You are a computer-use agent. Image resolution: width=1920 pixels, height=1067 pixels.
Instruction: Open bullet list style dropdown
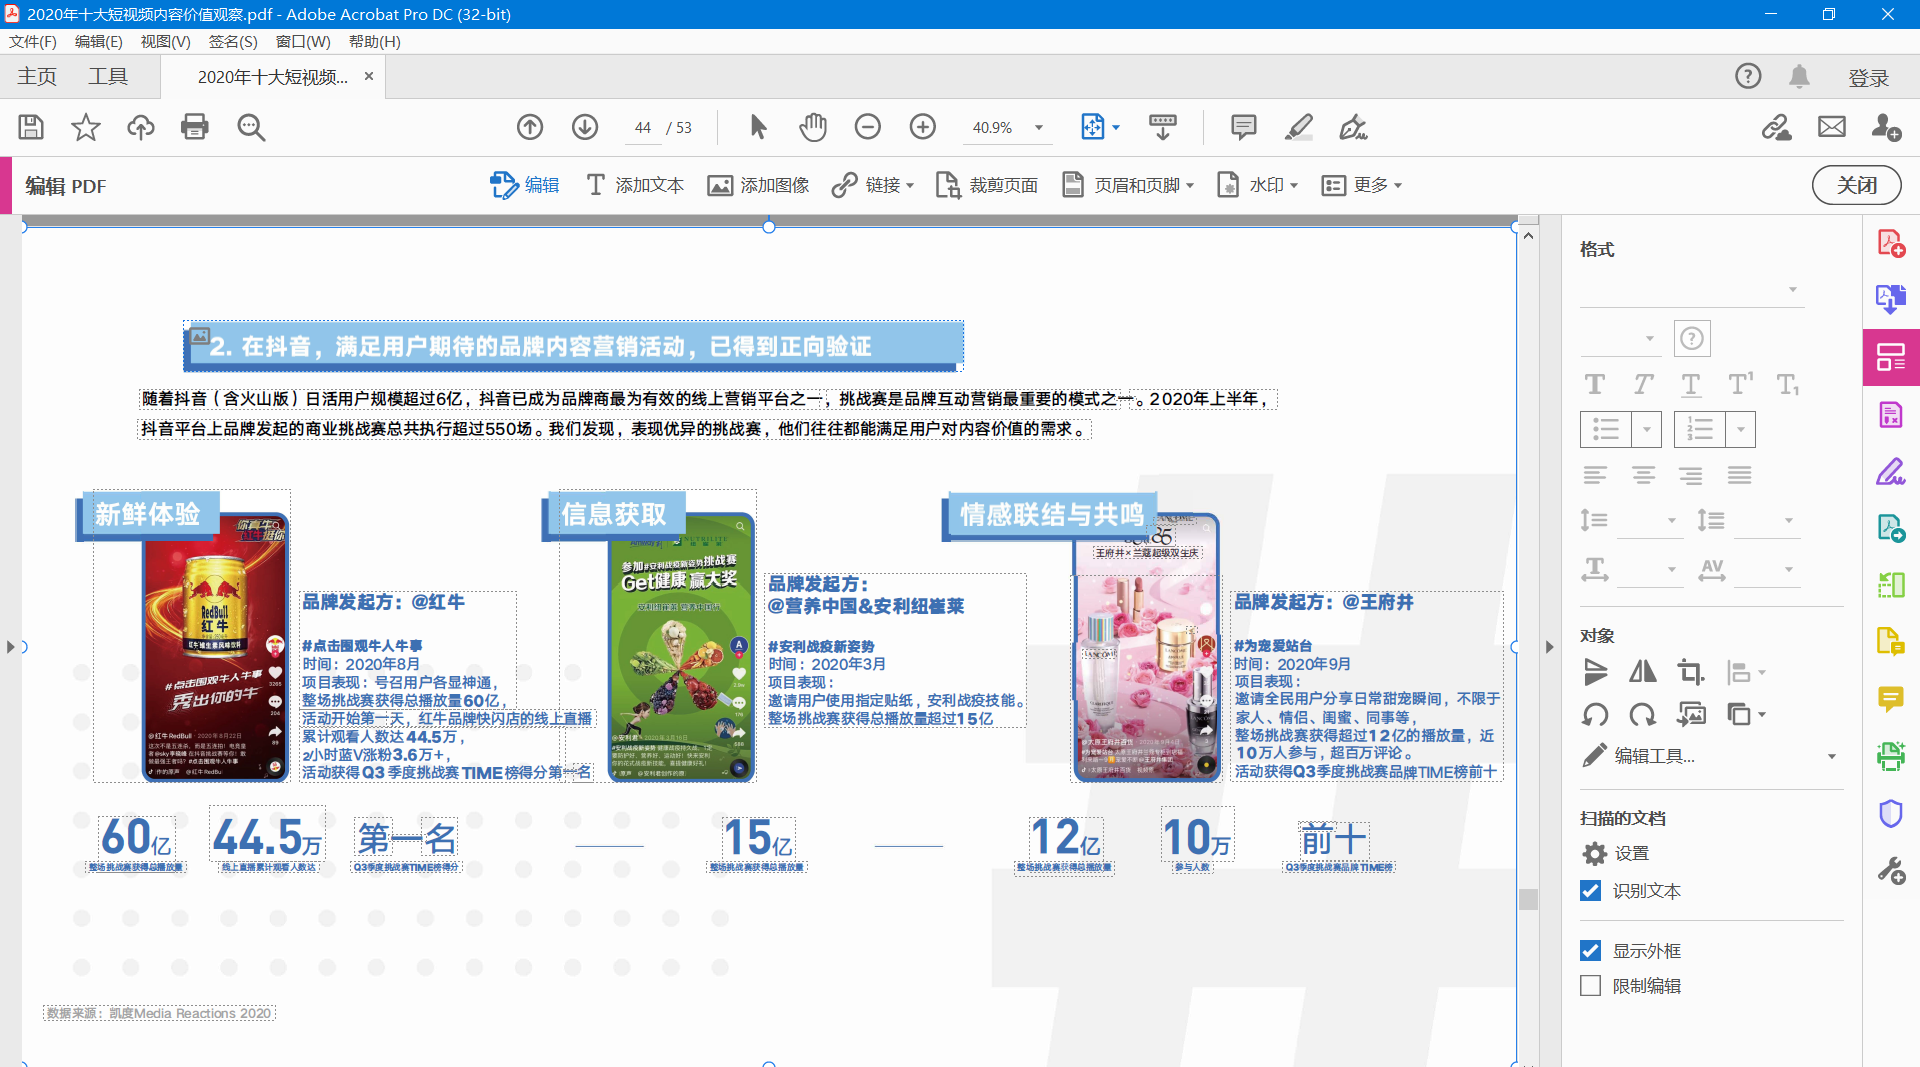coord(1646,429)
